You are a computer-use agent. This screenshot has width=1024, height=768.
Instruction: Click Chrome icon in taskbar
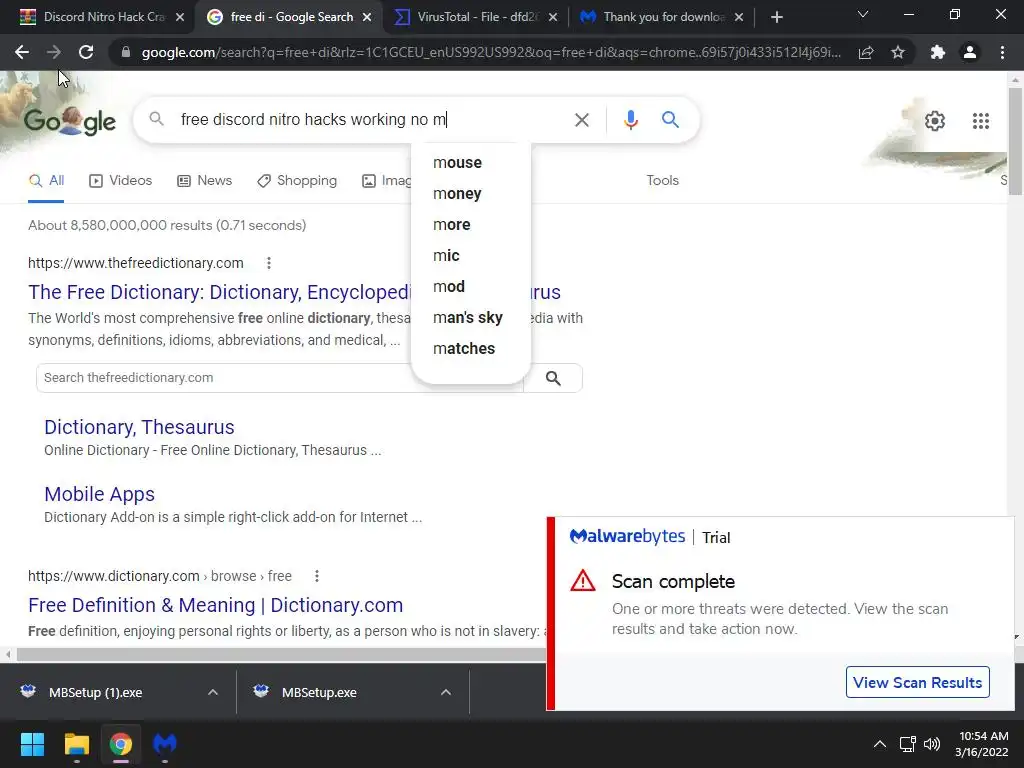click(121, 744)
